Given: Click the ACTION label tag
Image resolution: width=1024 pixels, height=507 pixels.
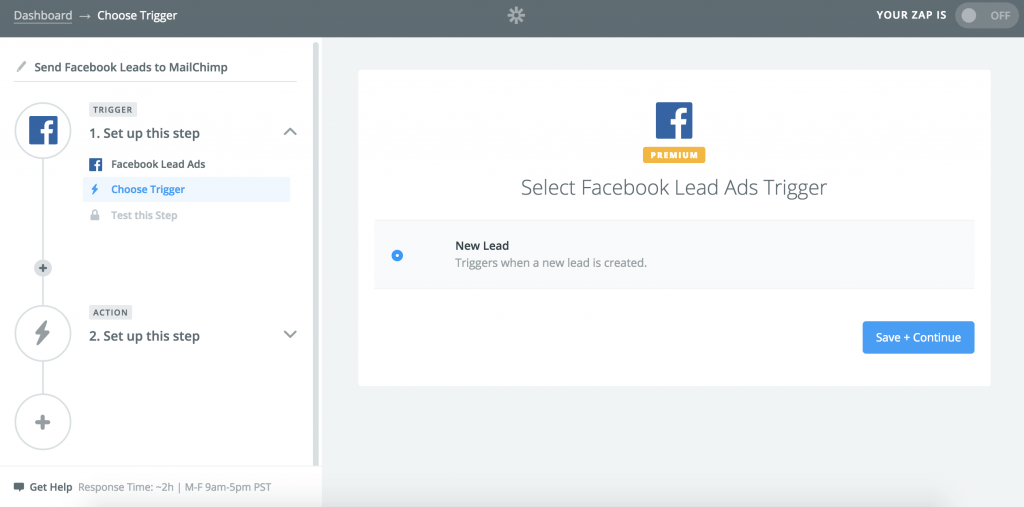Looking at the screenshot, I should [110, 312].
